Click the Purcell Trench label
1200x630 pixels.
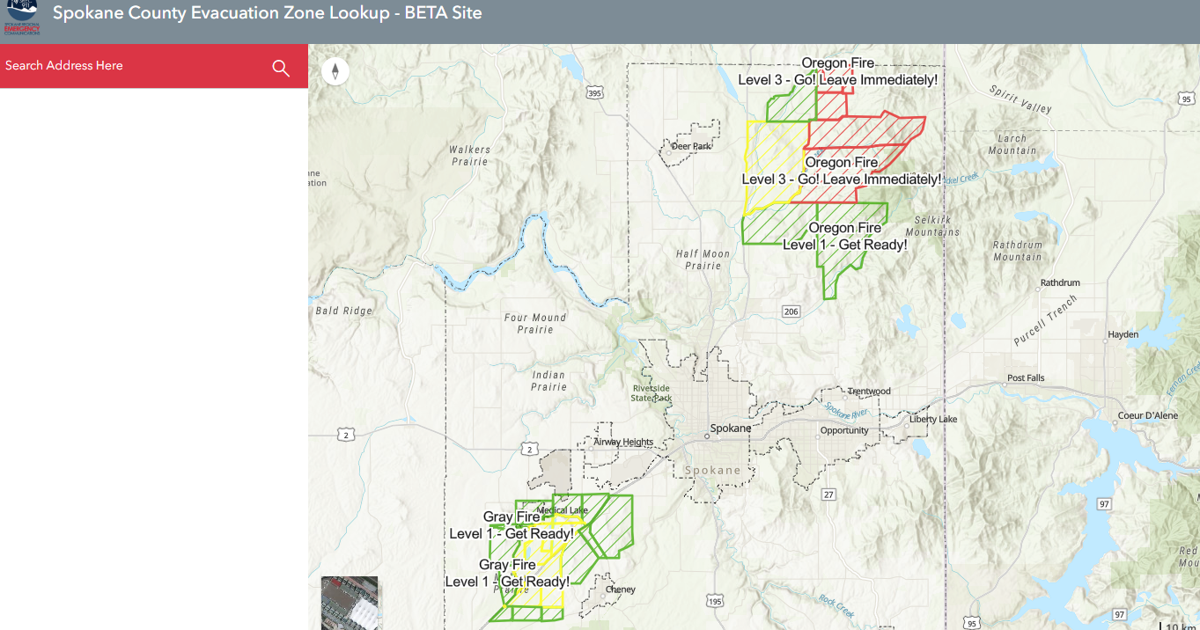1045,321
